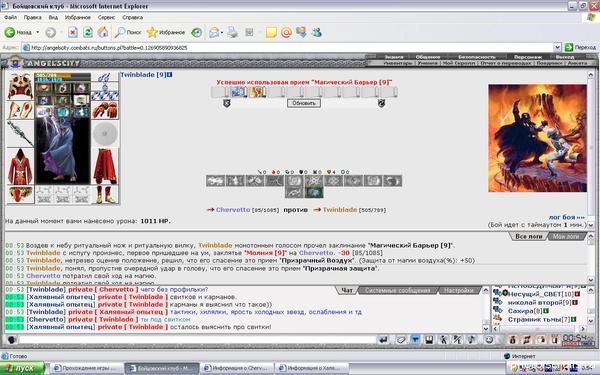600x375 pixels.
Task: Open the Сервис menu
Action: [x=106, y=17]
